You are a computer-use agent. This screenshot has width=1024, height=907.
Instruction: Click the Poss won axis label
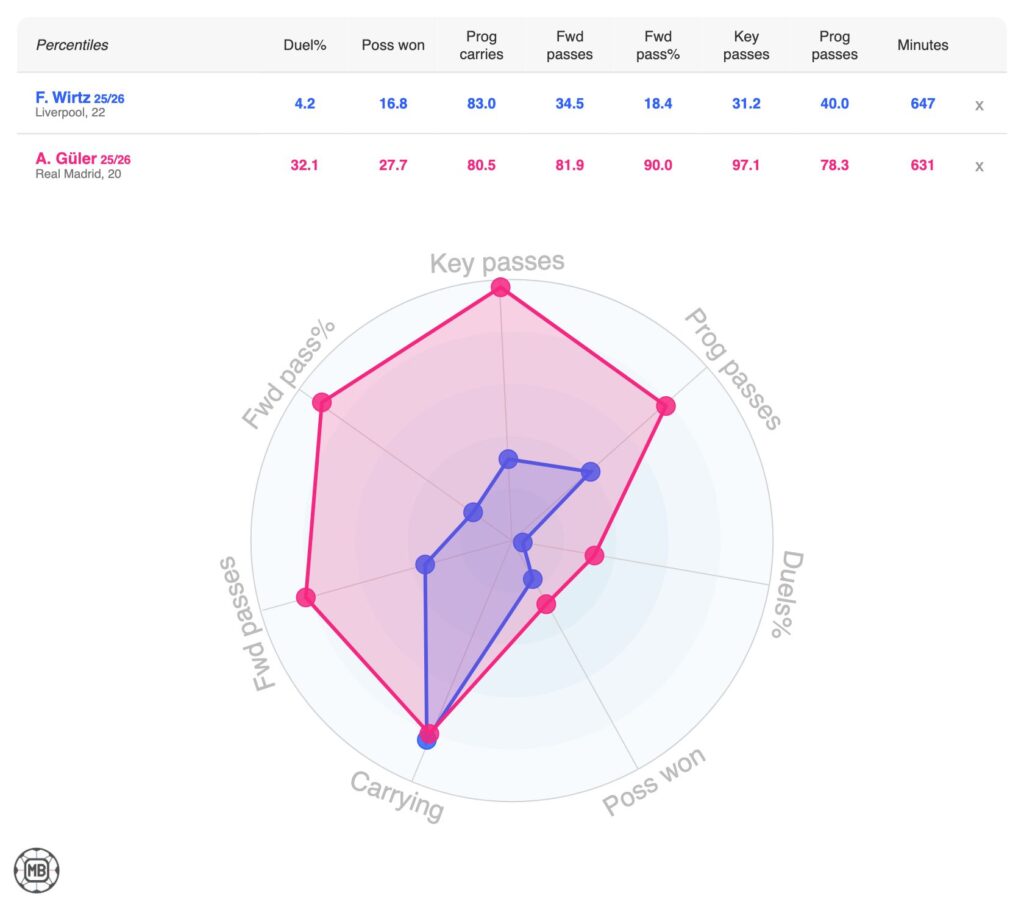(x=654, y=781)
